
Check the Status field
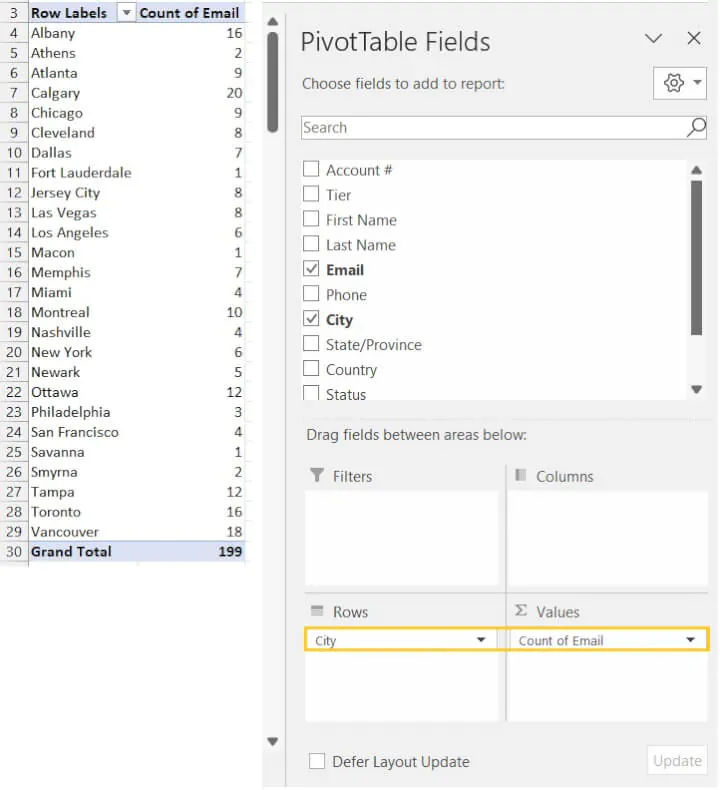click(311, 392)
